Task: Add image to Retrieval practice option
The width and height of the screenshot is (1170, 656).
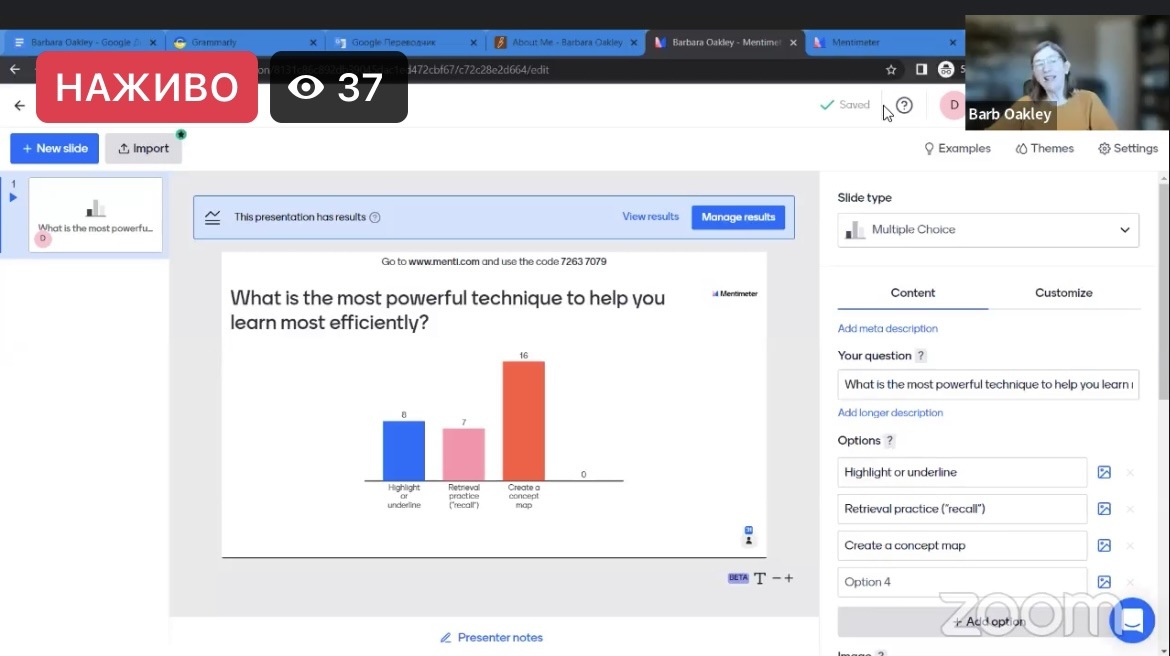Action: [1104, 509]
